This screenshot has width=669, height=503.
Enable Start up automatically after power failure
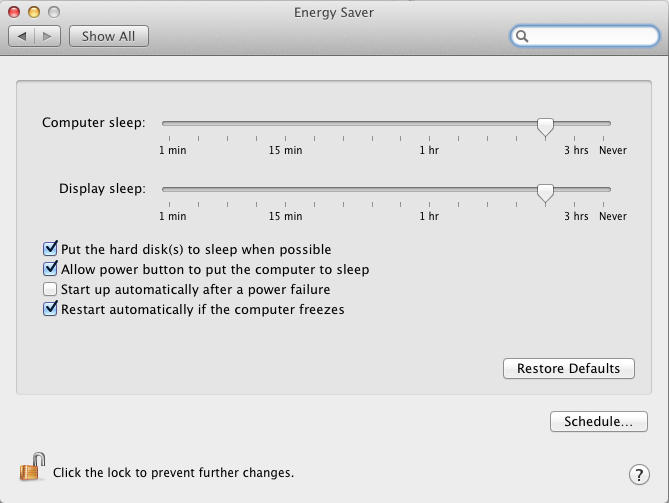[x=50, y=289]
